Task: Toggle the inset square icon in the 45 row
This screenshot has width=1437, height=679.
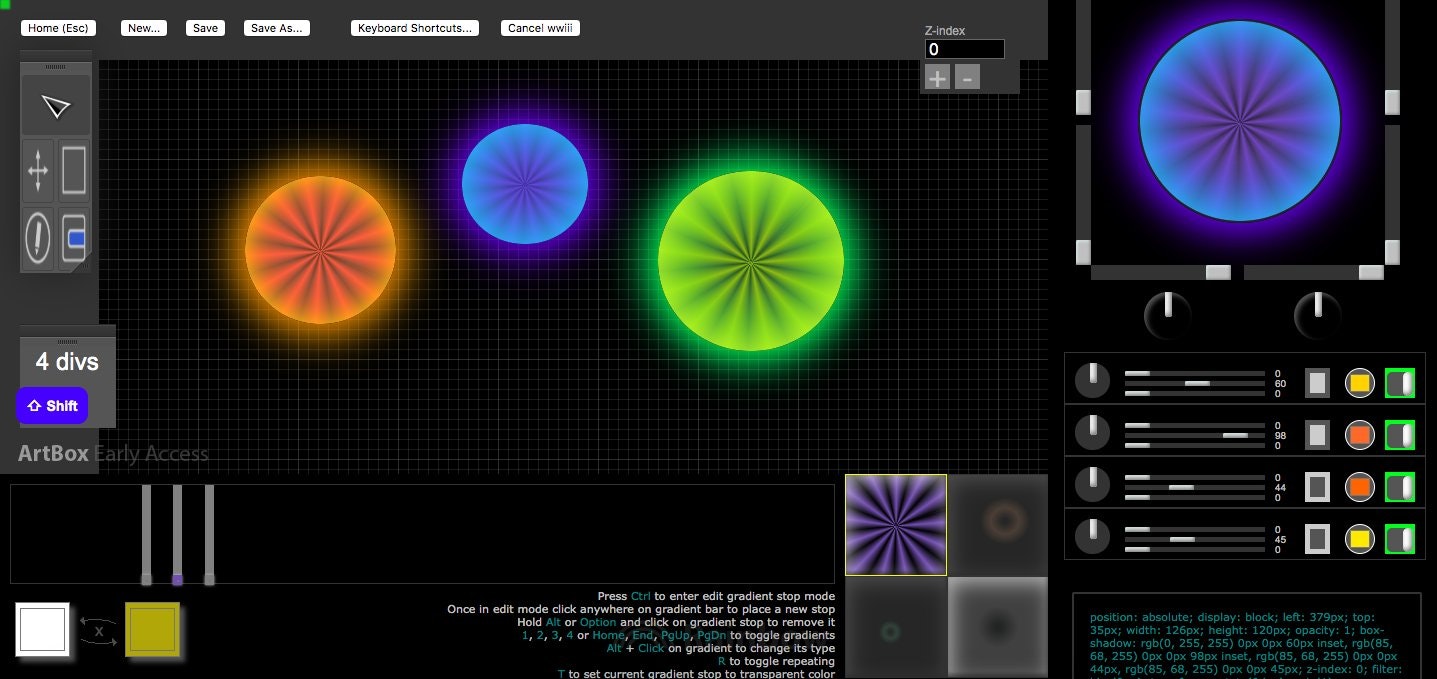Action: (x=1317, y=538)
